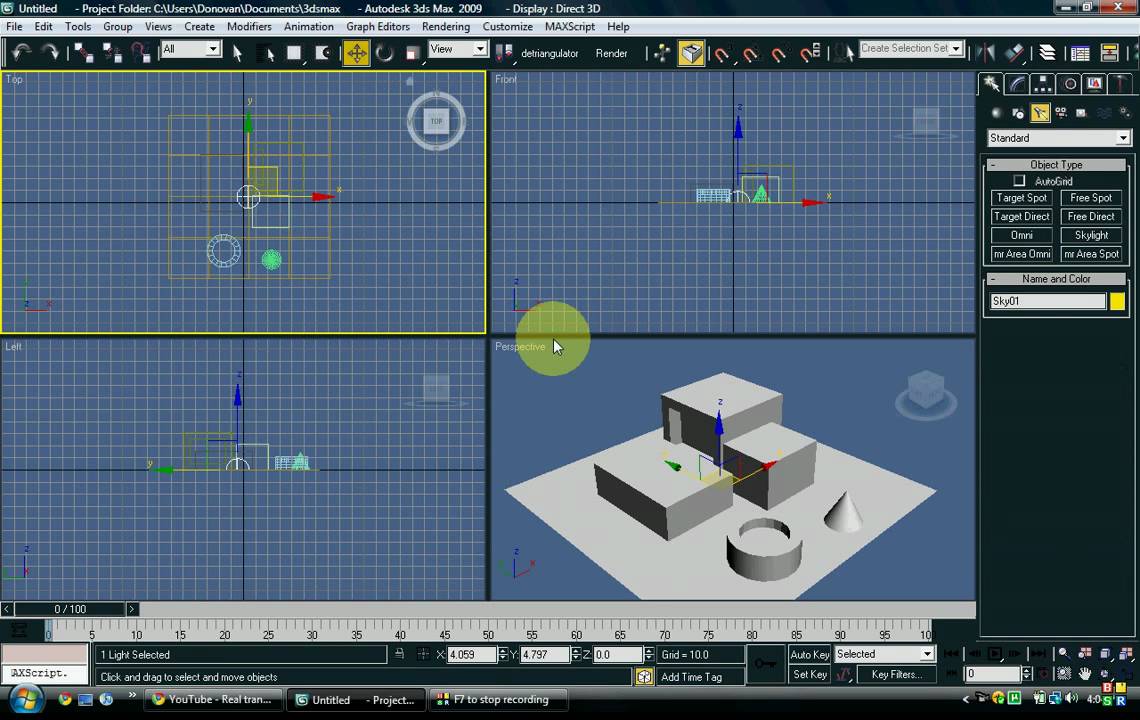The width and height of the screenshot is (1140, 720).
Task: Switch to the Modify command panel tab
Action: (x=1016, y=84)
